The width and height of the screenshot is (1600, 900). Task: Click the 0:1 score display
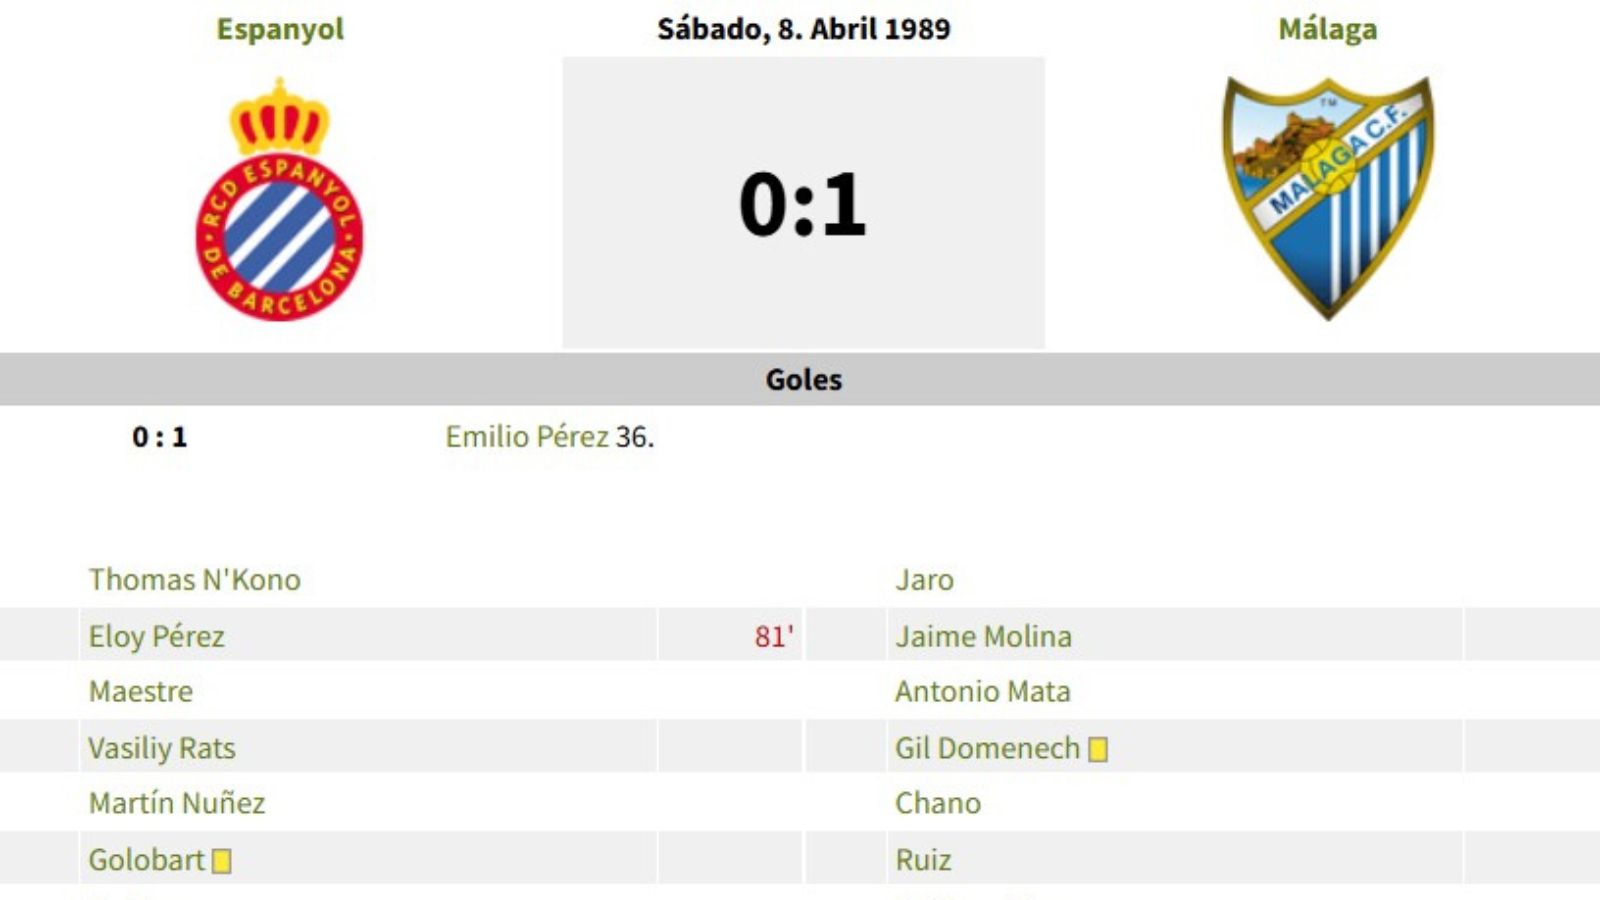coord(800,205)
